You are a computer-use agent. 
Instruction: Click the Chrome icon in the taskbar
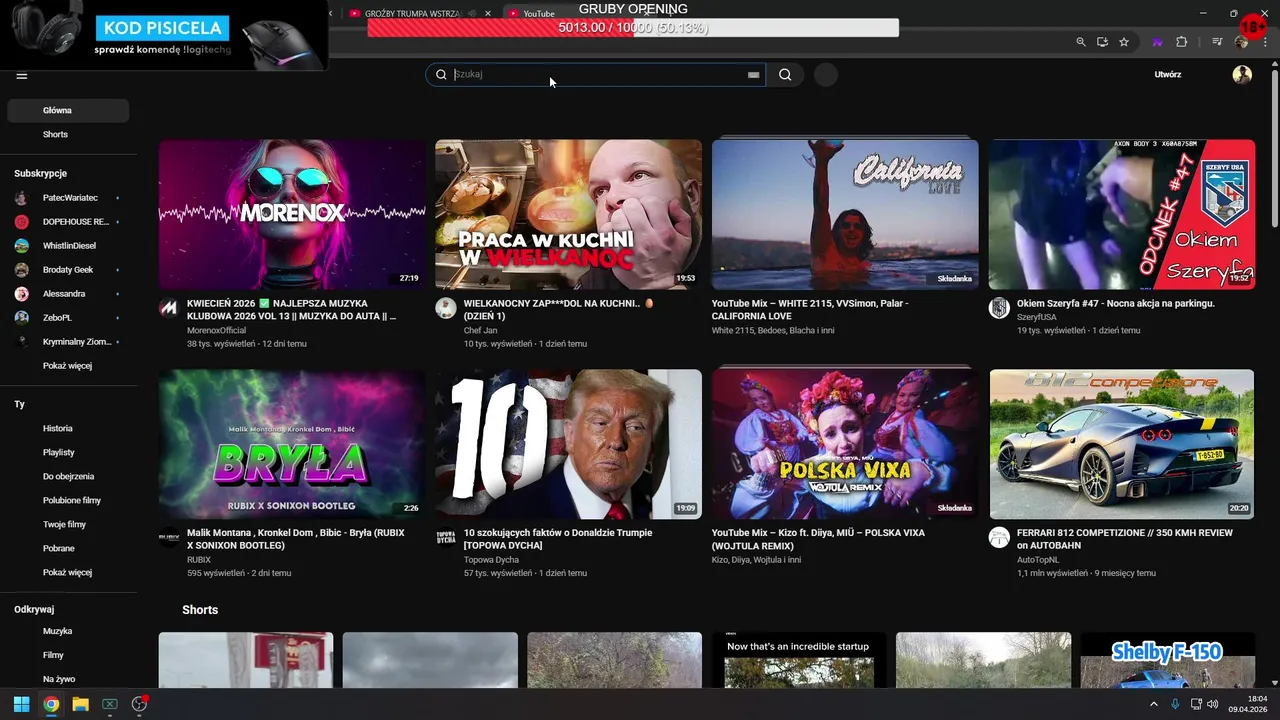[51, 704]
